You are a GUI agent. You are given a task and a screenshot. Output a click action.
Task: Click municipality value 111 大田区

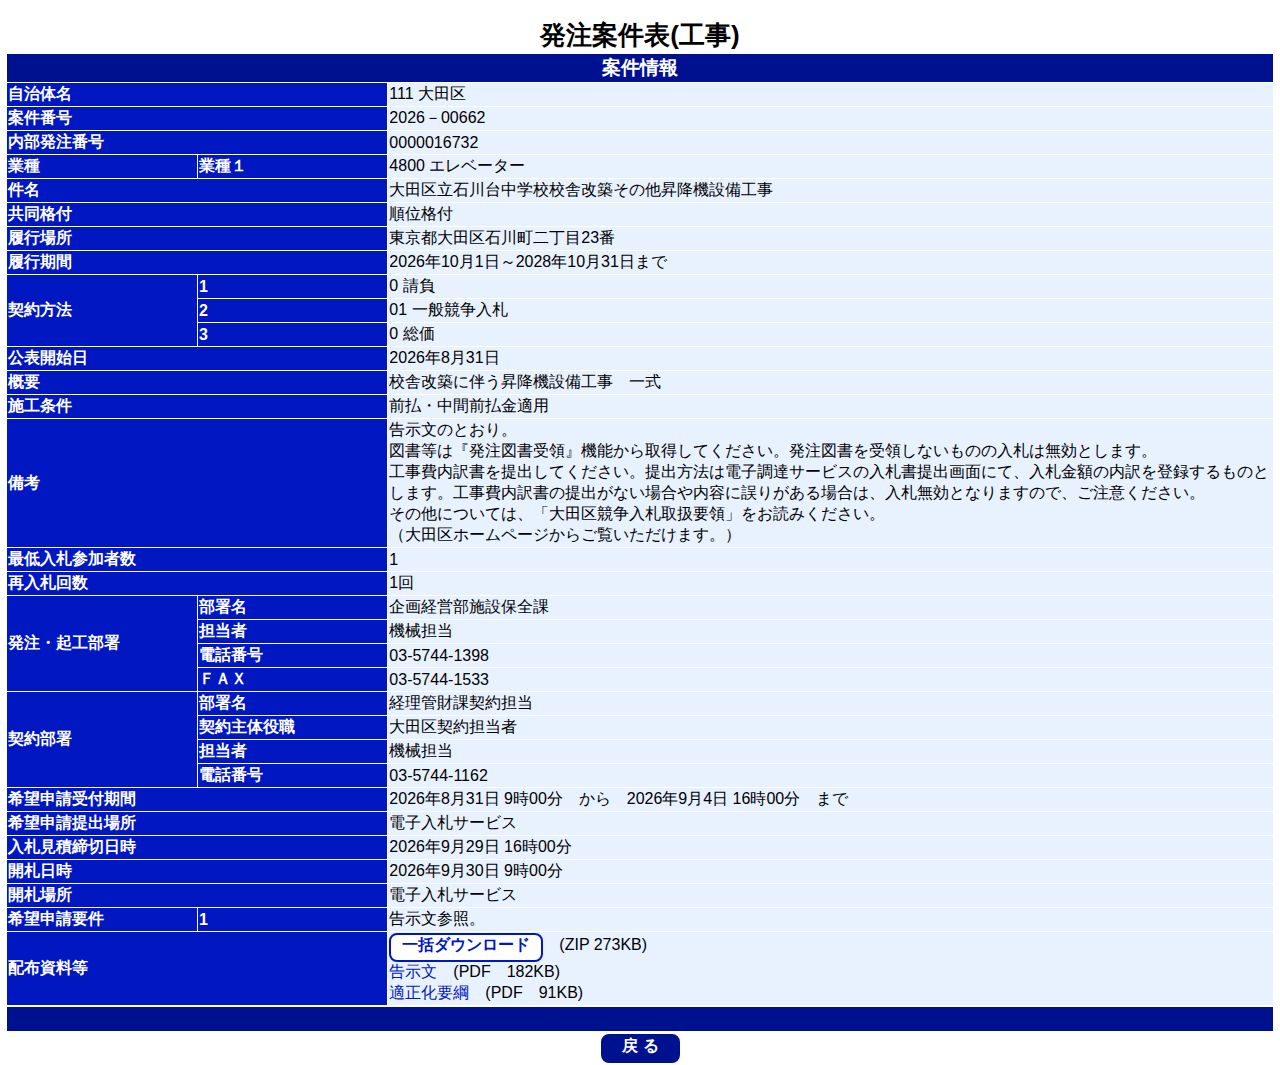click(x=427, y=94)
